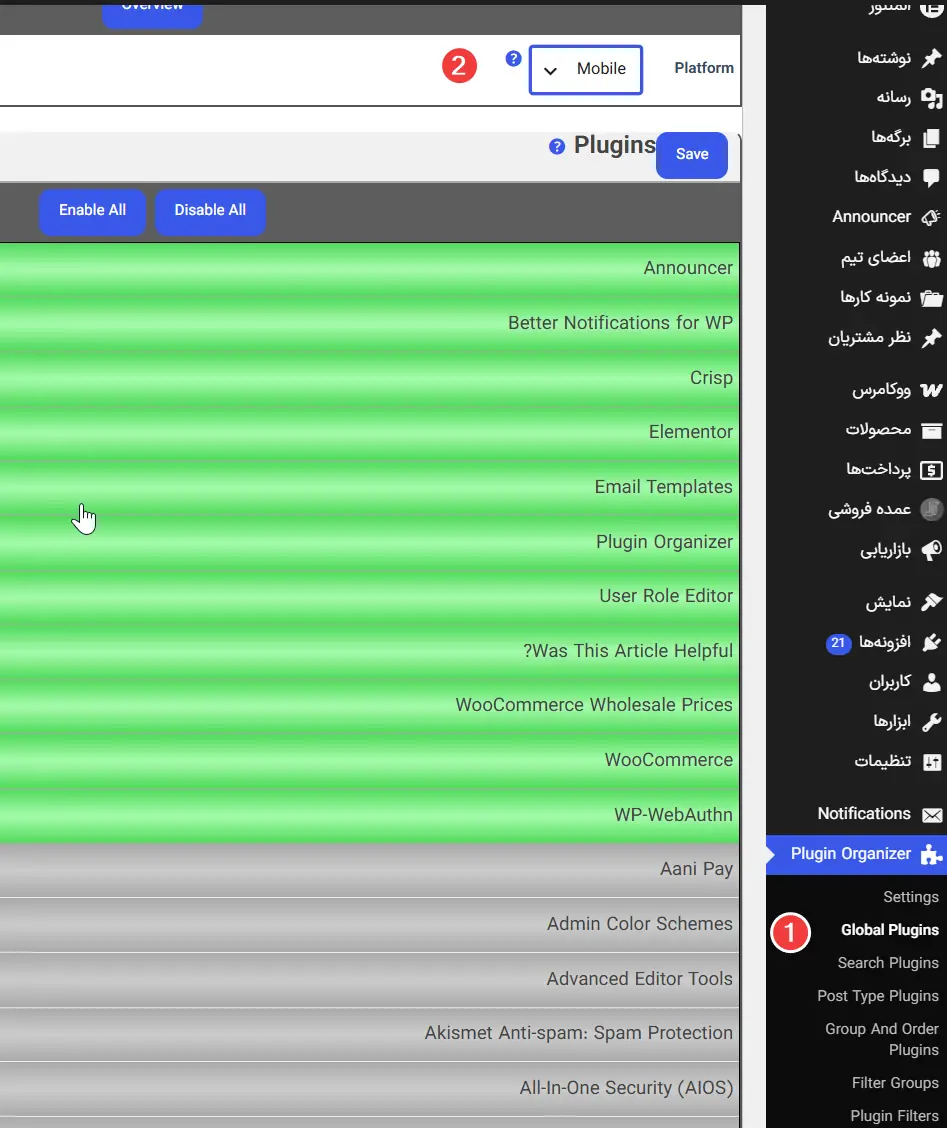Open the تنظیمات sidebar menu
The height and width of the screenshot is (1128, 947).
tap(856, 762)
